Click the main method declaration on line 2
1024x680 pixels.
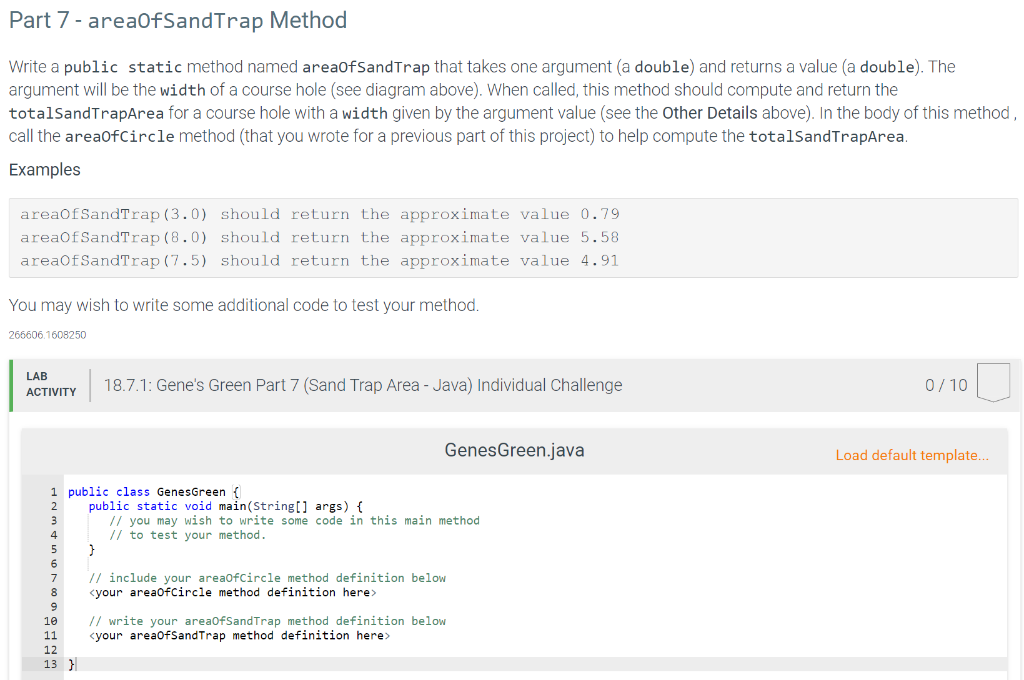tap(225, 506)
